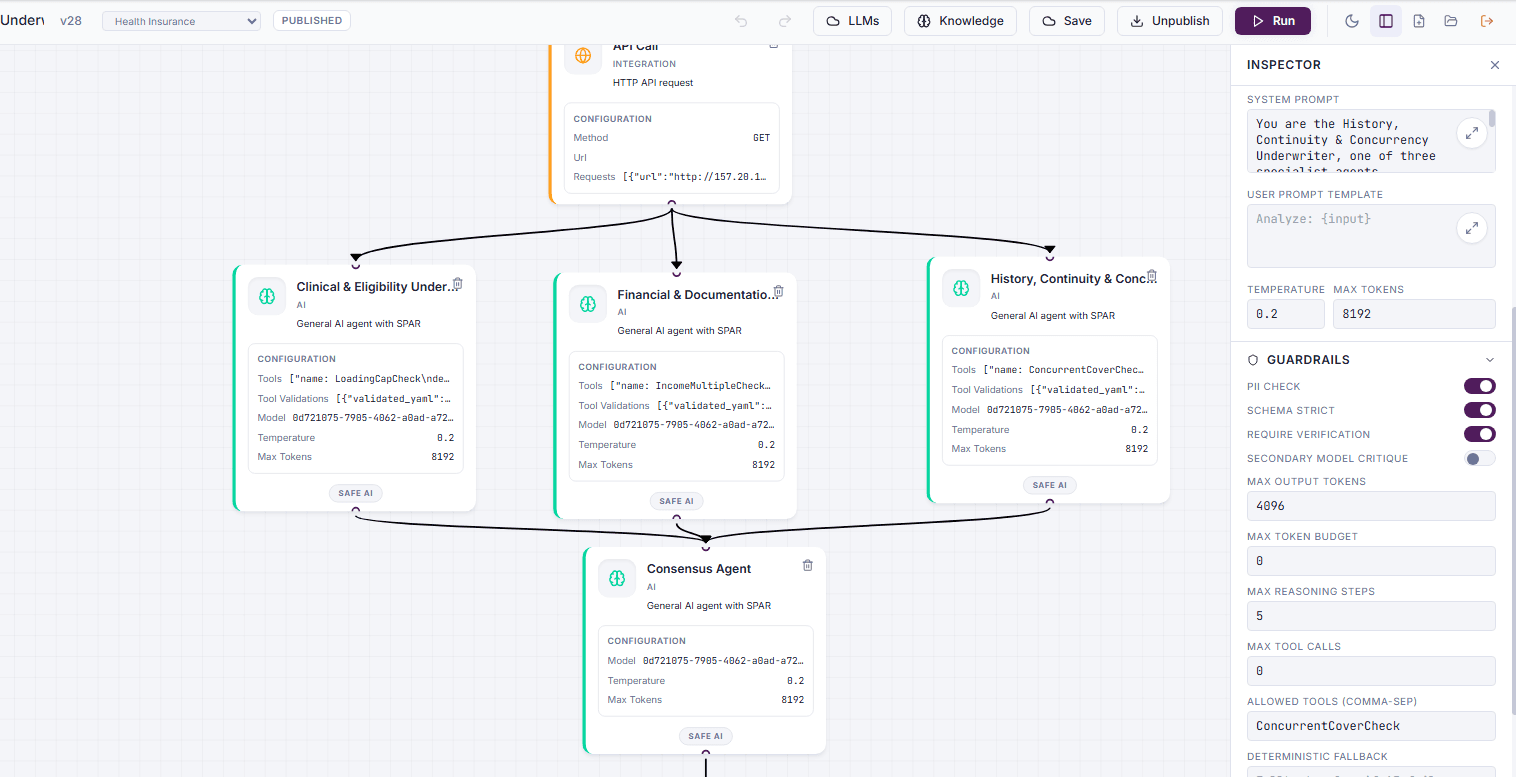Viewport: 1517px width, 777px height.
Task: Select the Financial & Documentation node title
Action: [697, 295]
